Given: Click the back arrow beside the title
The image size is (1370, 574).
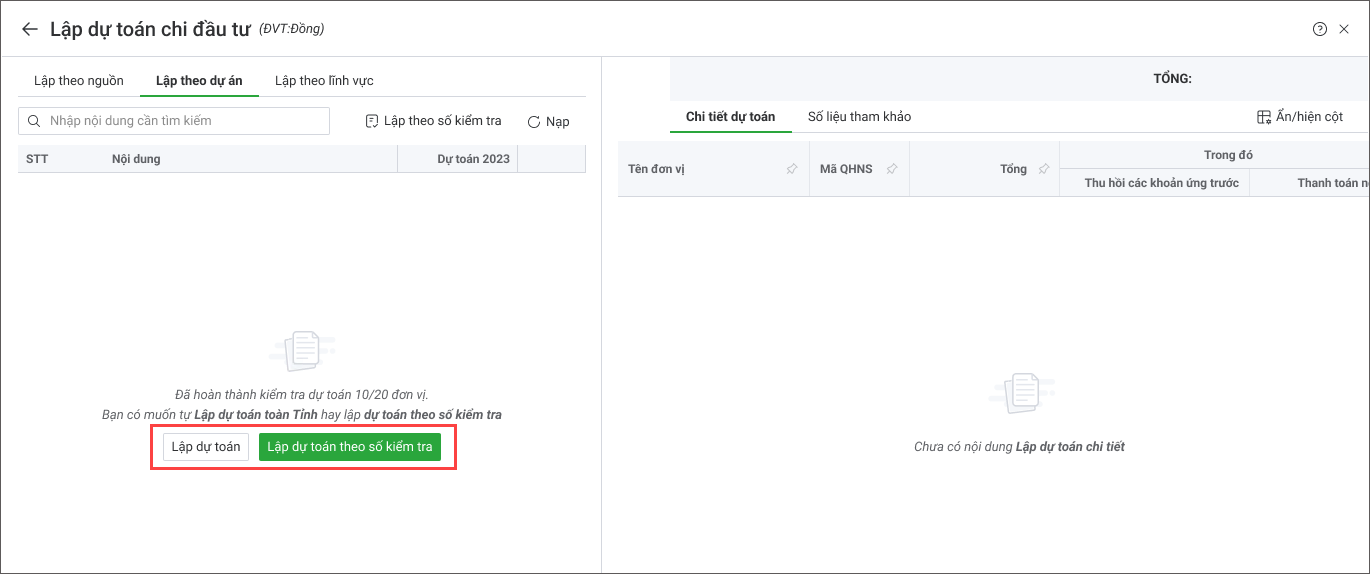Looking at the screenshot, I should tap(30, 29).
